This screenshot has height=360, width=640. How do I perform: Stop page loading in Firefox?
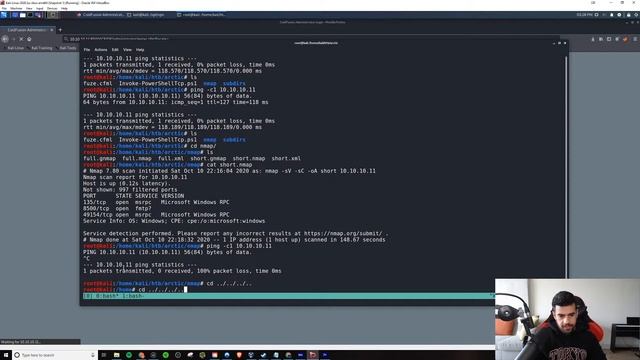(x=21, y=39)
